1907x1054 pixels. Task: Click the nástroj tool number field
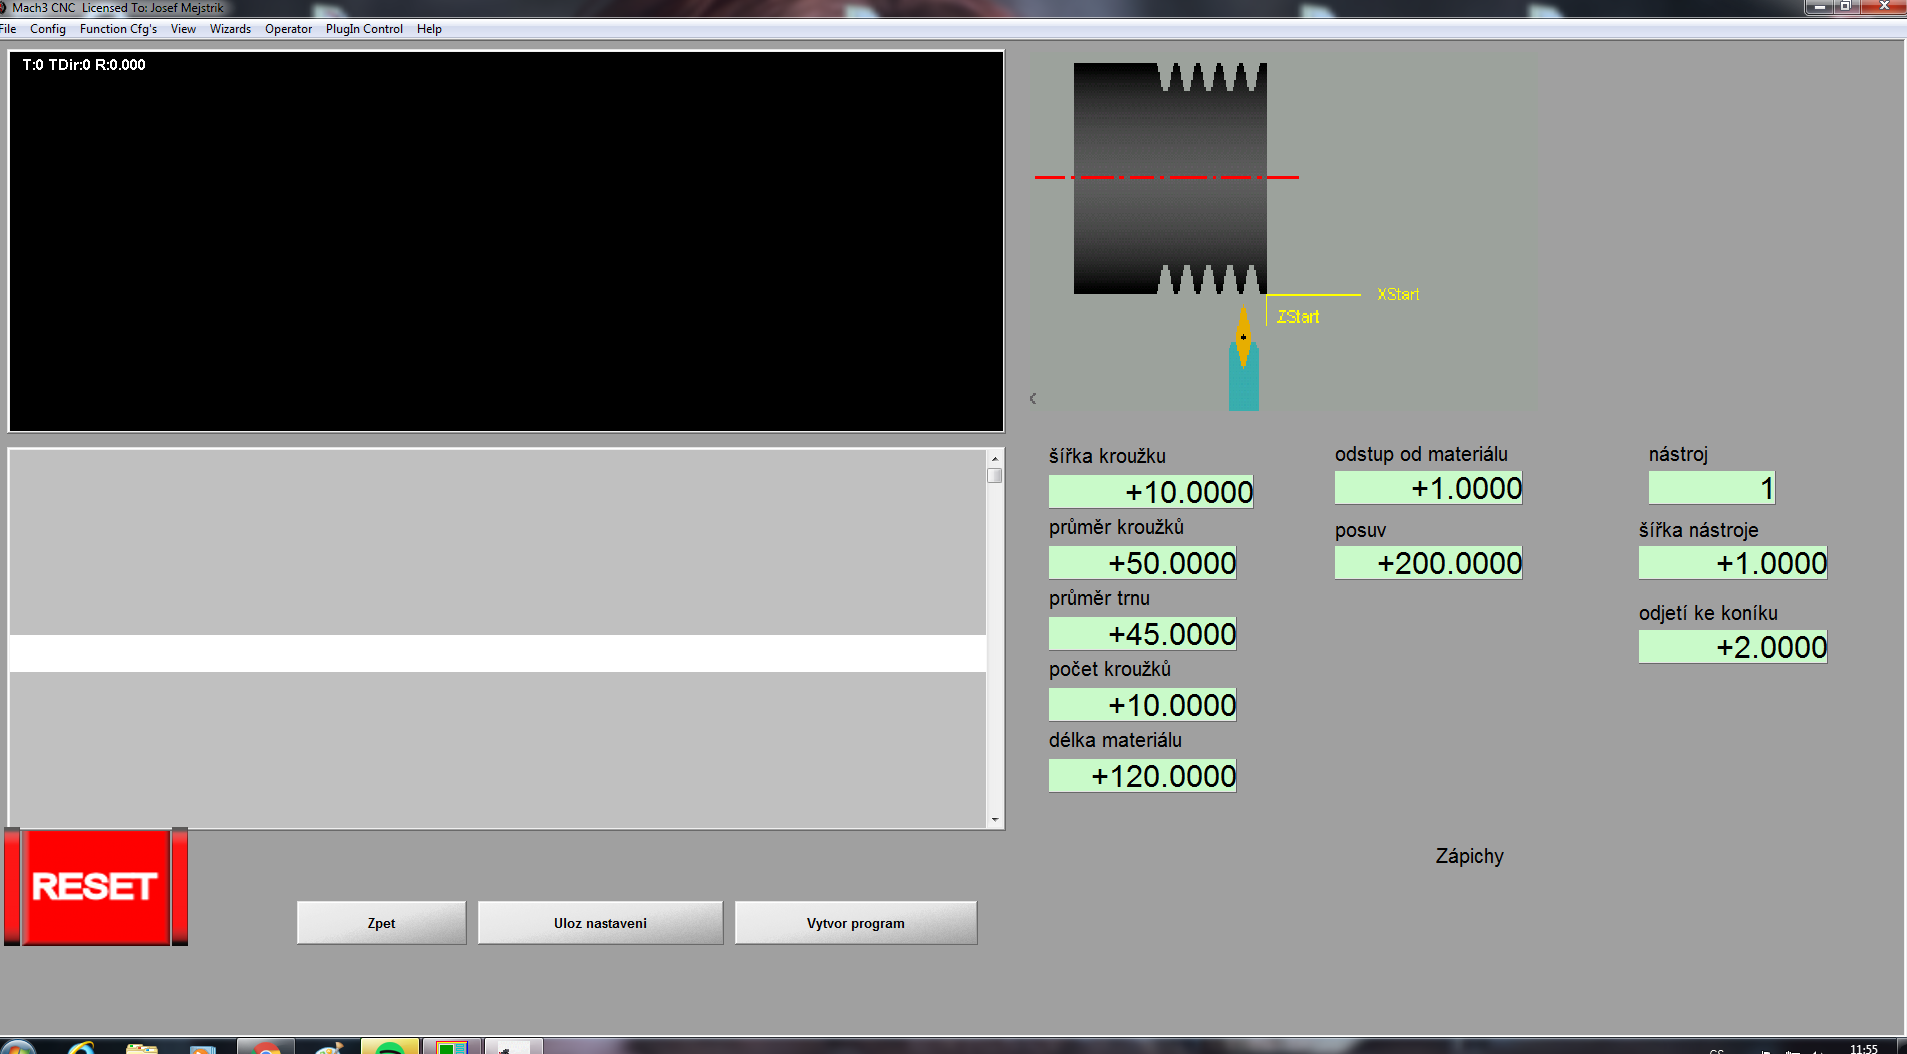(x=1711, y=488)
